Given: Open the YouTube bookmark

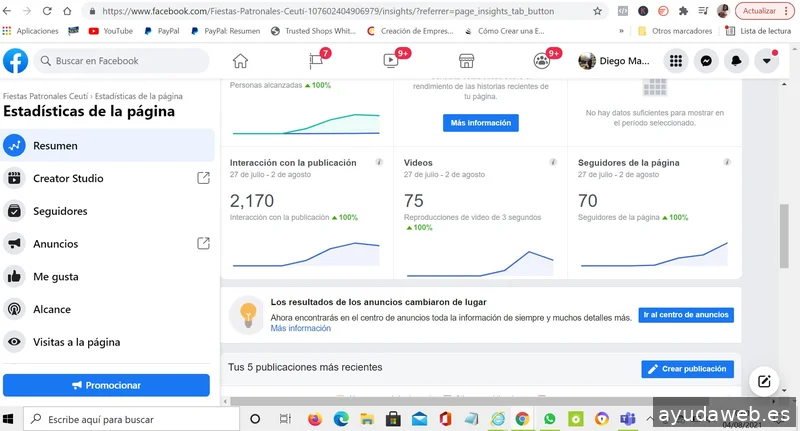Looking at the screenshot, I should click(x=111, y=31).
